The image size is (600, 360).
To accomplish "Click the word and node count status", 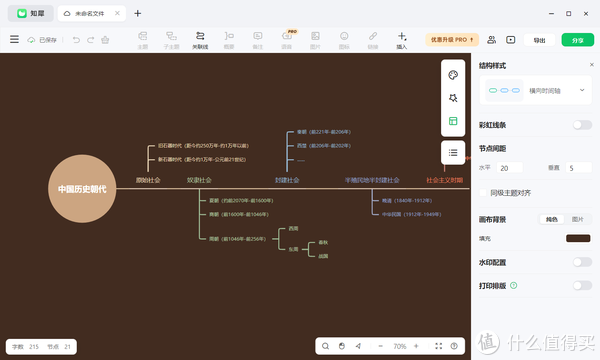I will pos(41,347).
